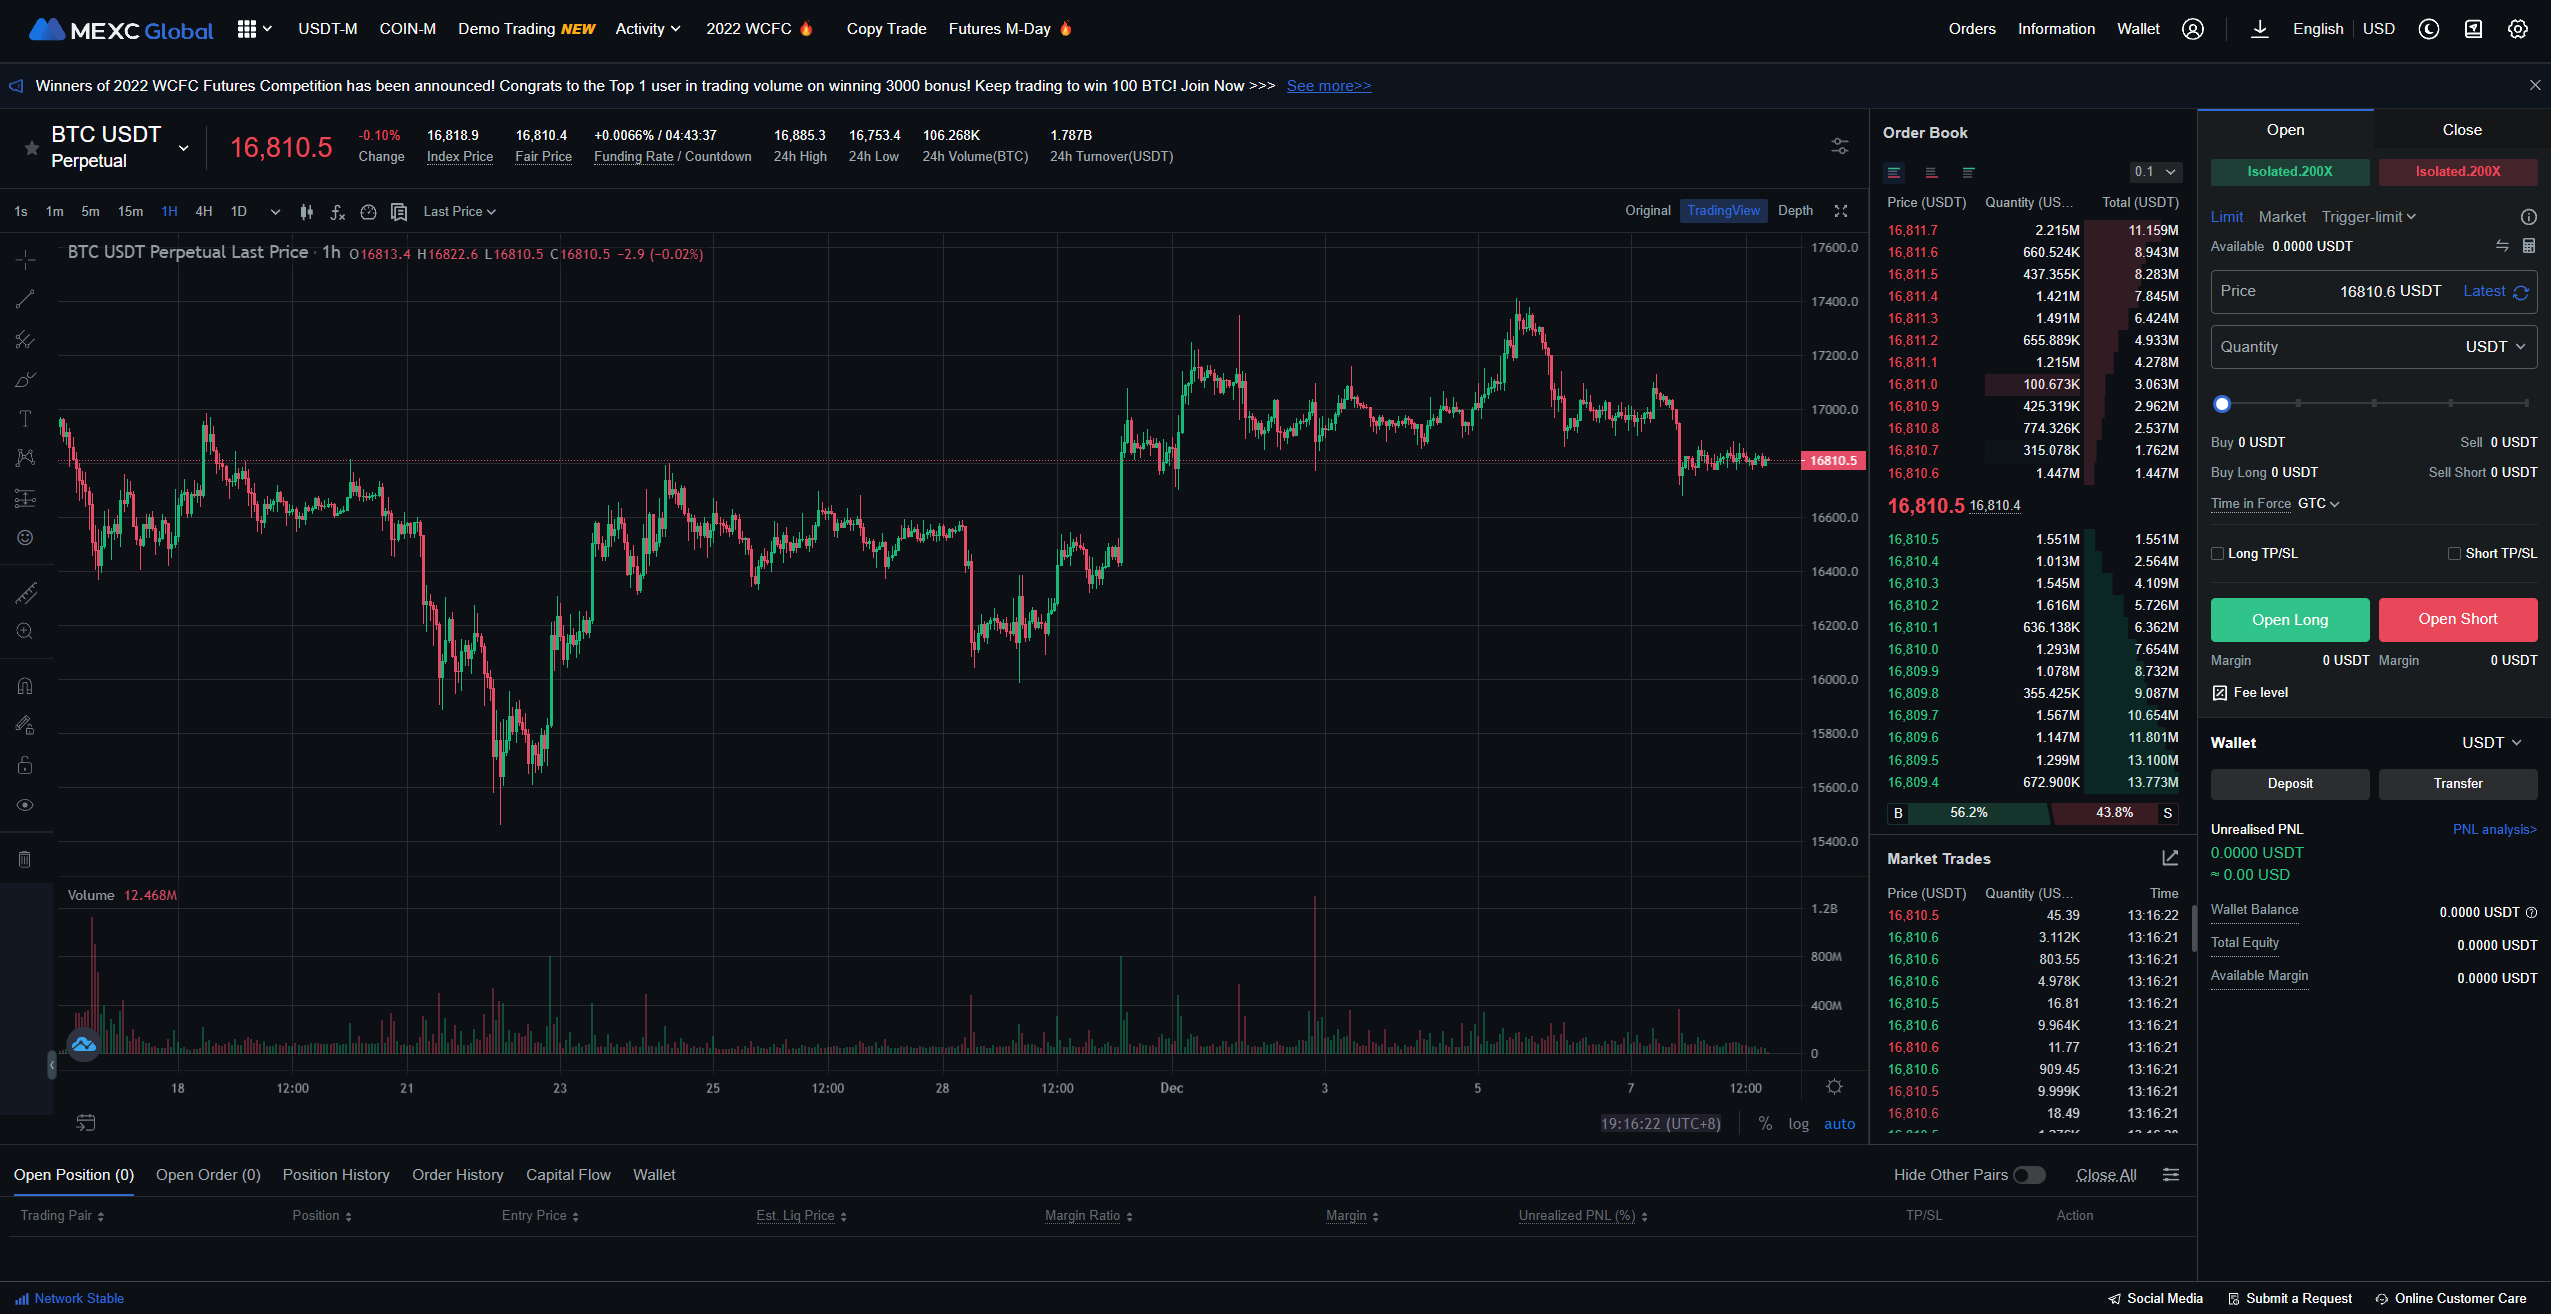Click the Deposit button
This screenshot has width=2551, height=1314.
point(2290,784)
